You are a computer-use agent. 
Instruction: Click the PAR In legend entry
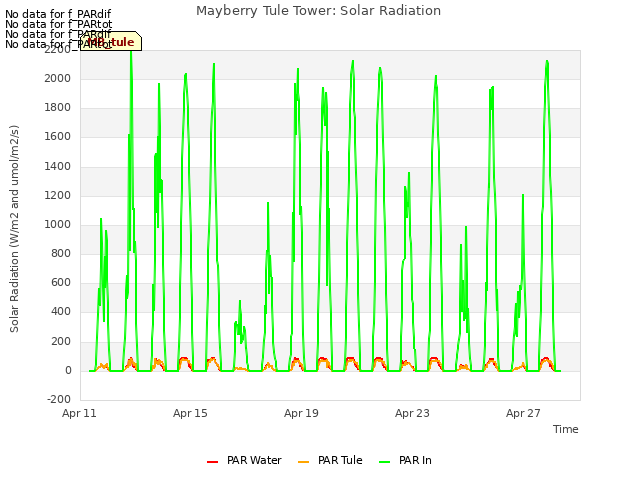point(405,460)
